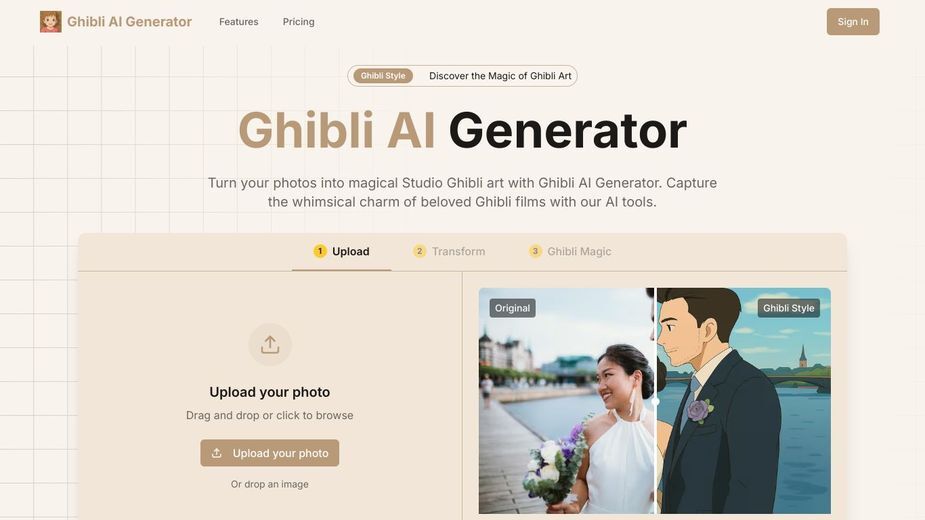Open the Features menu item

click(x=239, y=22)
